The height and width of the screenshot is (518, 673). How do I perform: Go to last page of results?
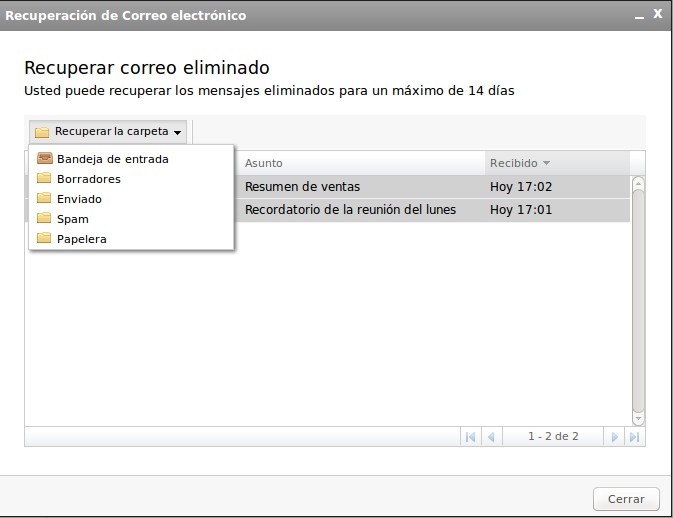tap(635, 437)
